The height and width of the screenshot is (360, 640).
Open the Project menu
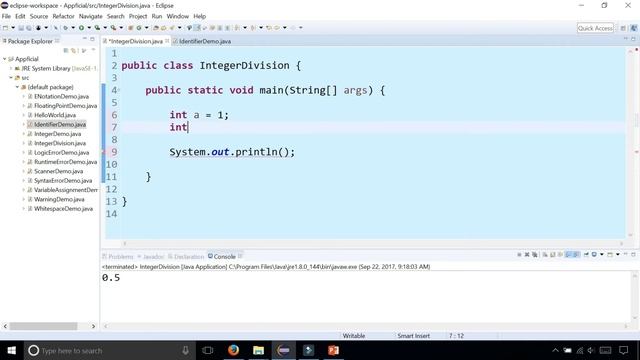[138, 16]
